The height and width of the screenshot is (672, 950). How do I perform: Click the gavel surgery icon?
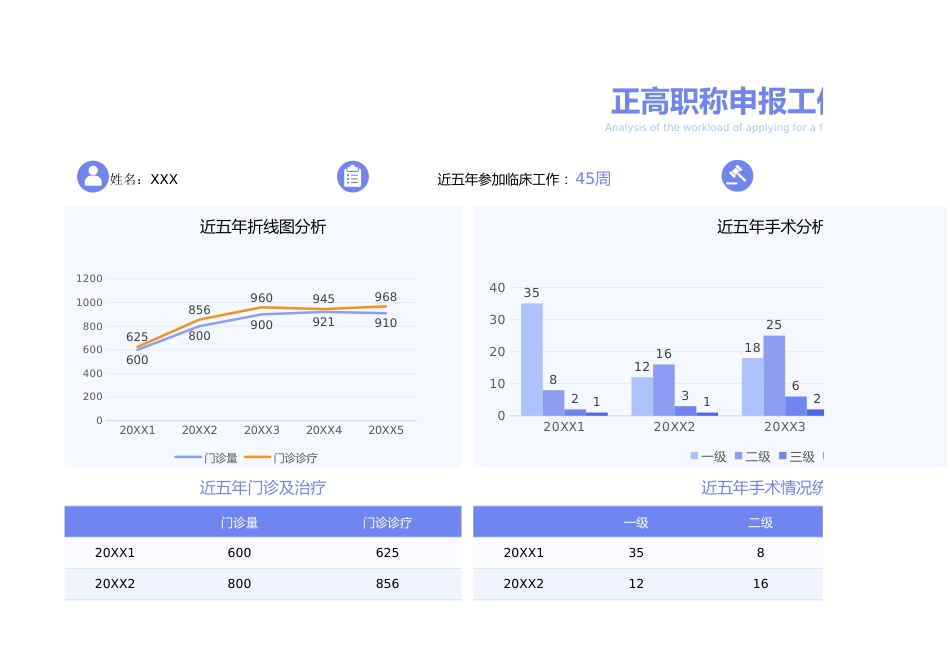737,176
